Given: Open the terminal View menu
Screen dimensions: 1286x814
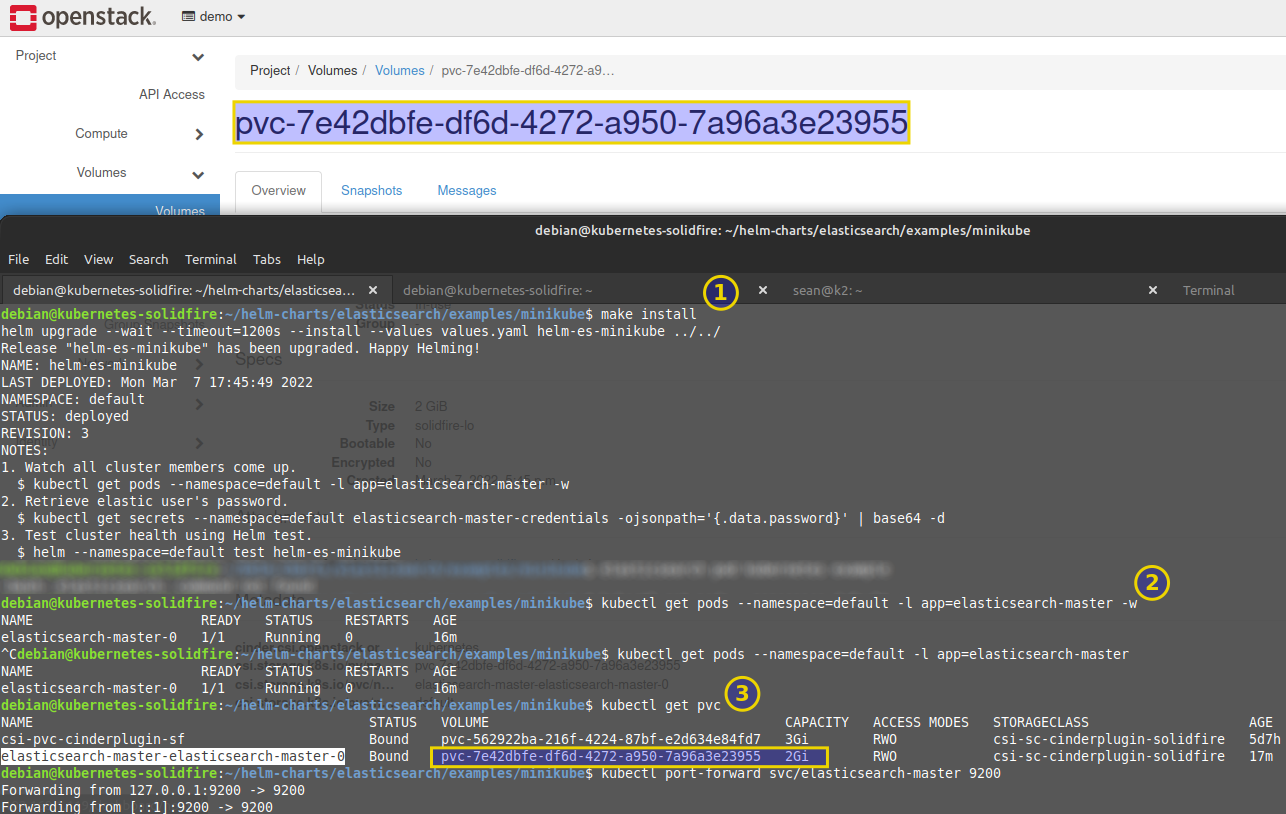Looking at the screenshot, I should pos(98,260).
